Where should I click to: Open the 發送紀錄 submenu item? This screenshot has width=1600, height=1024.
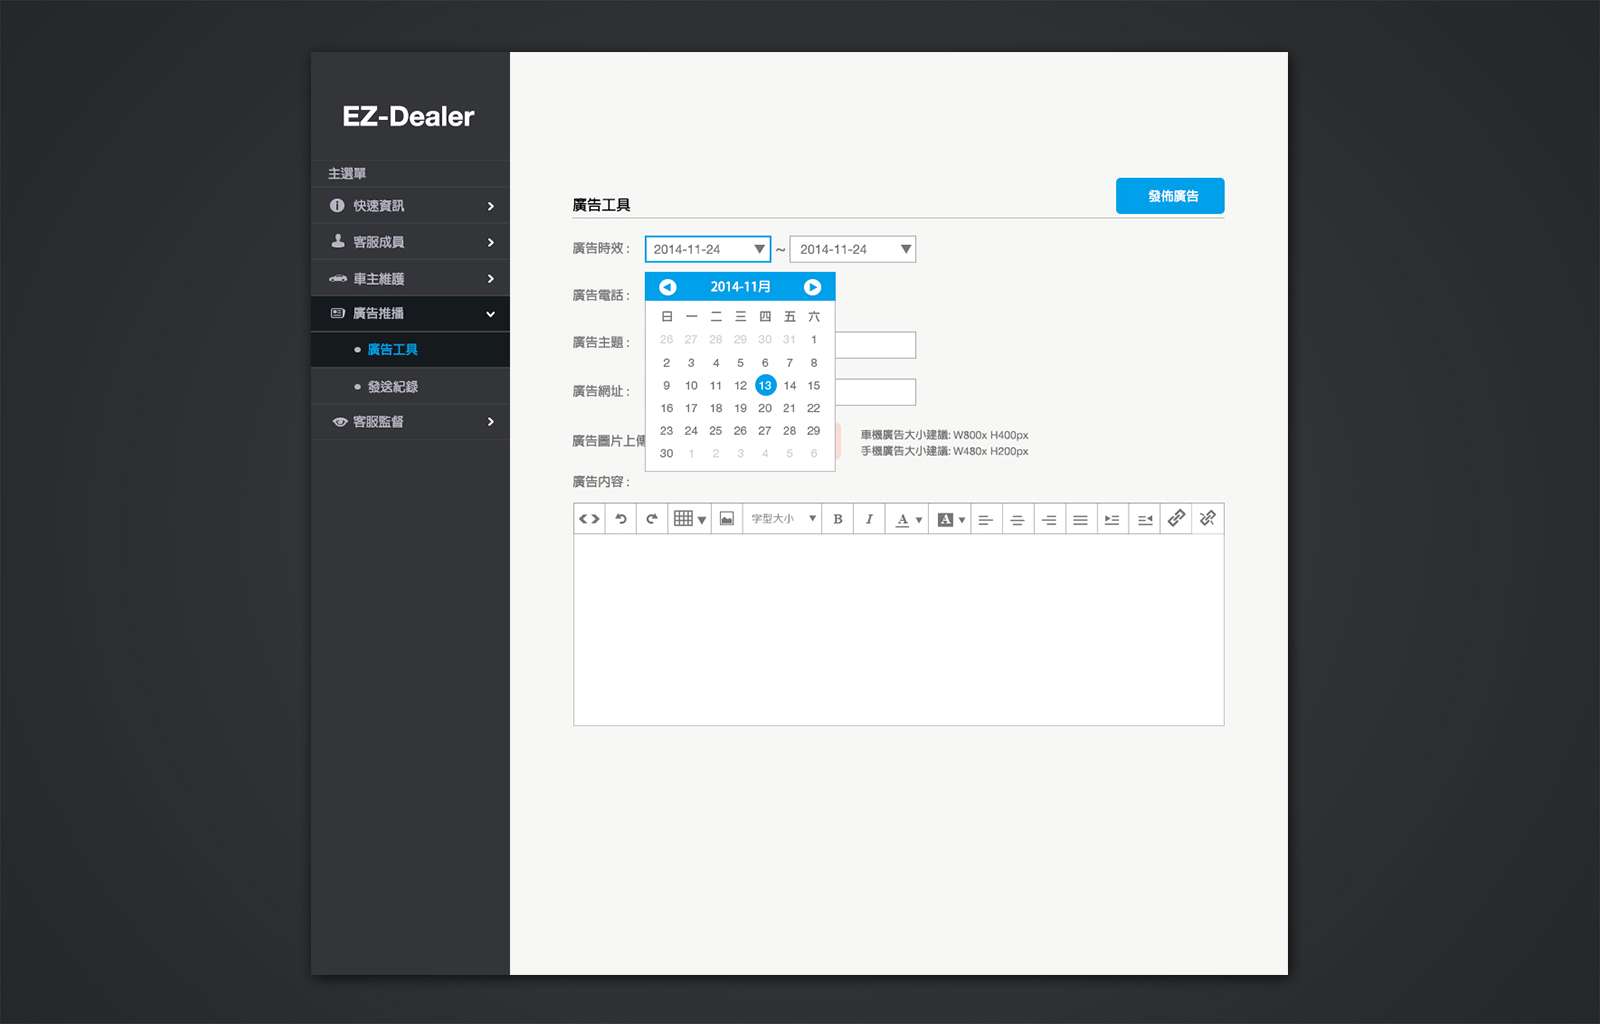pyautogui.click(x=392, y=387)
